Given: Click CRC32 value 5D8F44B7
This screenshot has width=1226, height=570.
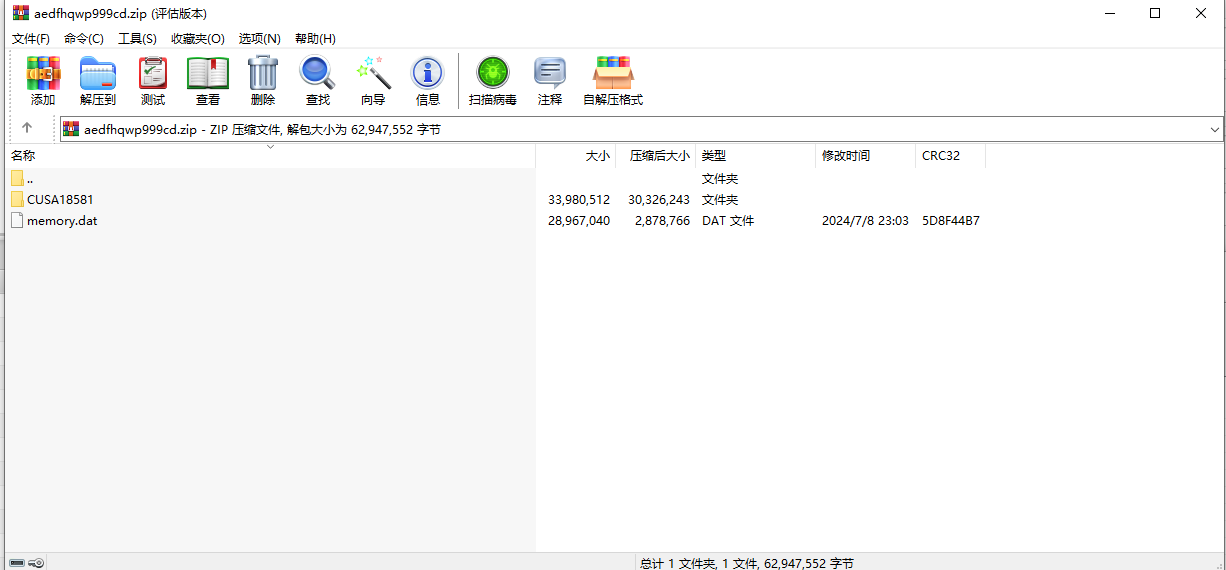Looking at the screenshot, I should [x=951, y=221].
